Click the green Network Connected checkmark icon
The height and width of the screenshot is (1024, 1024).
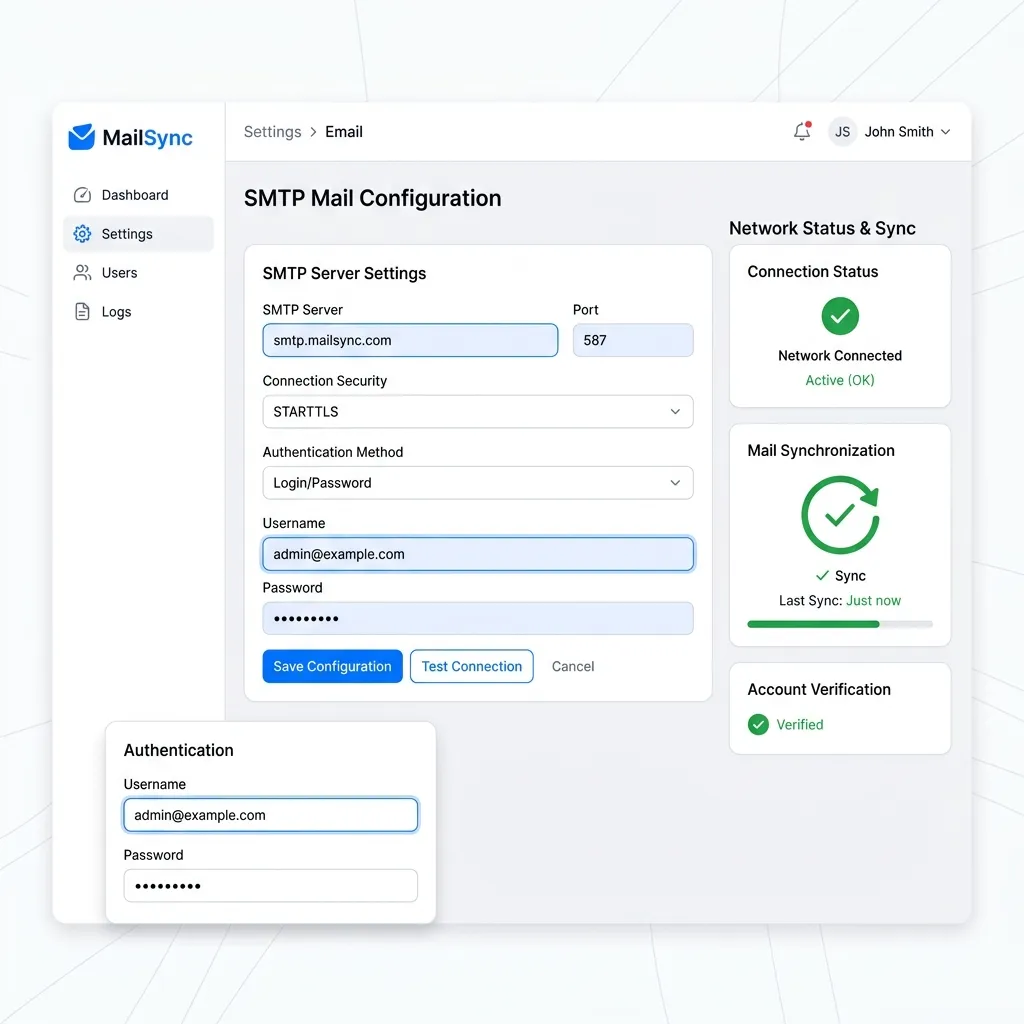[x=840, y=316]
